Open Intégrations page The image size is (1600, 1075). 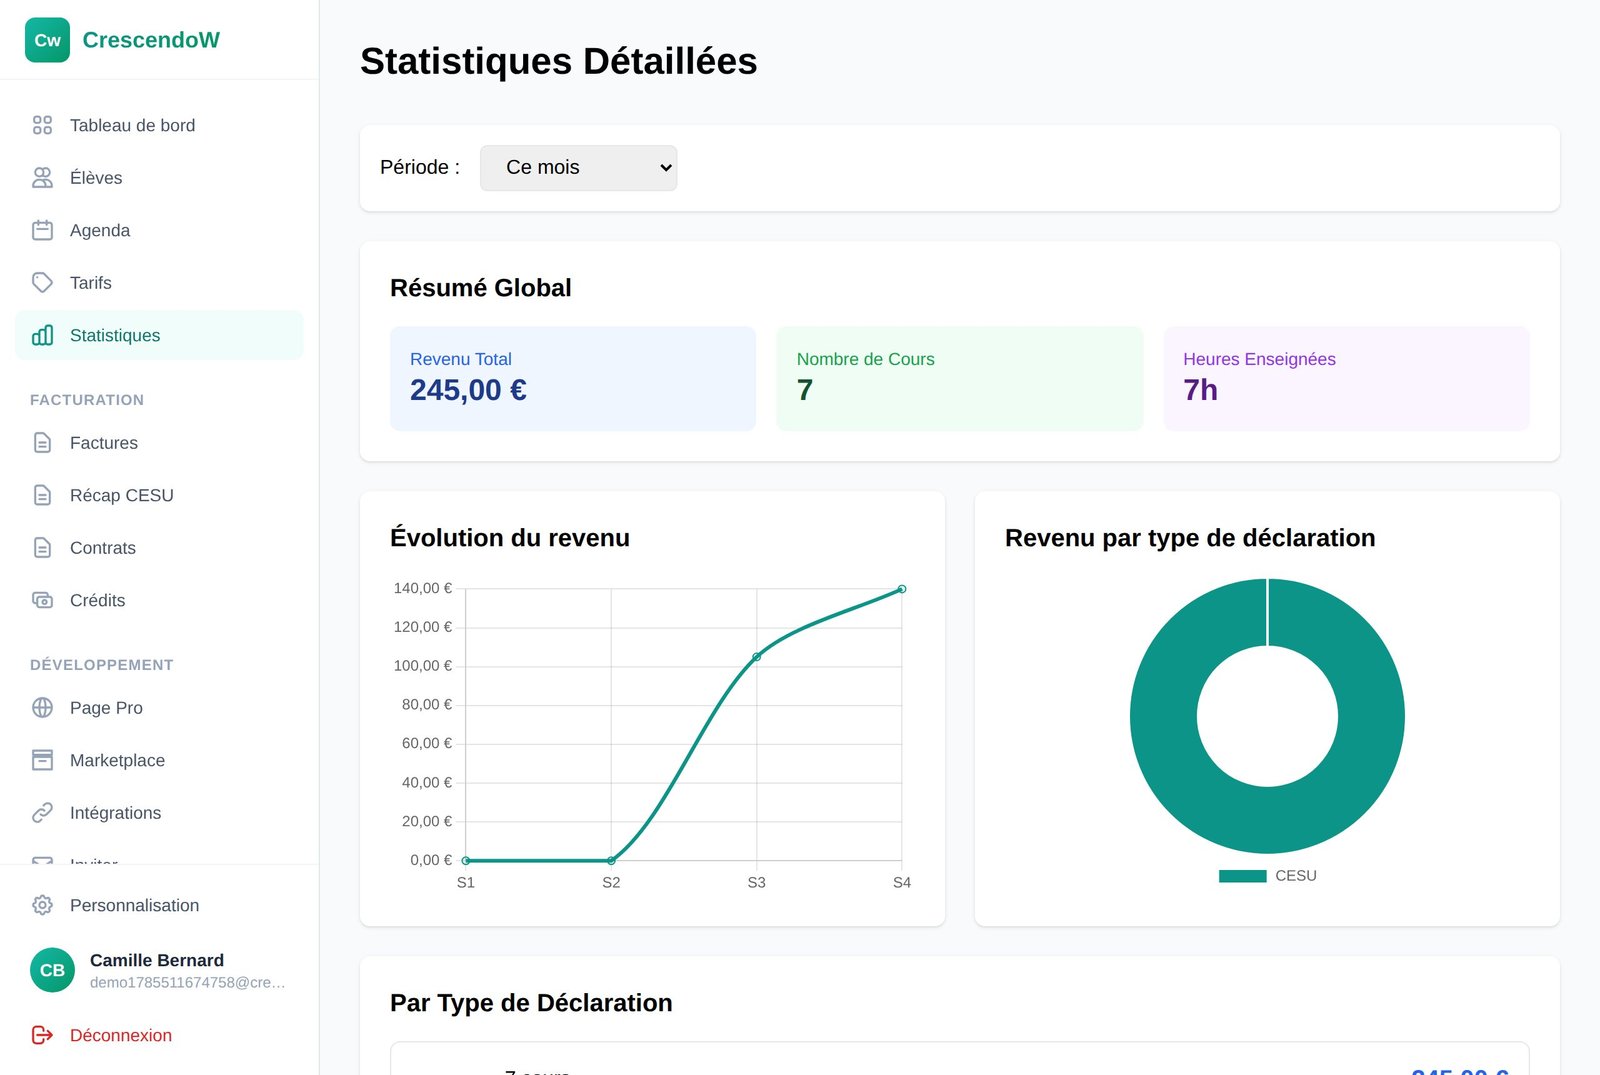point(159,813)
